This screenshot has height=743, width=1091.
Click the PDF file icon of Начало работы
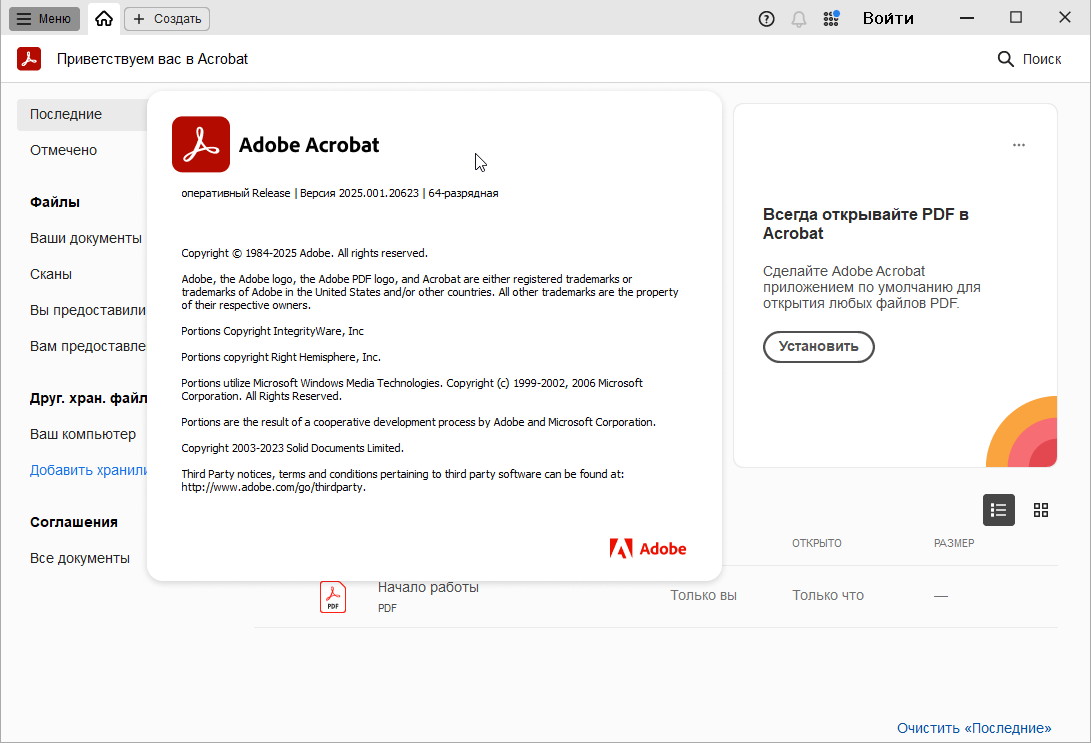pyautogui.click(x=333, y=597)
